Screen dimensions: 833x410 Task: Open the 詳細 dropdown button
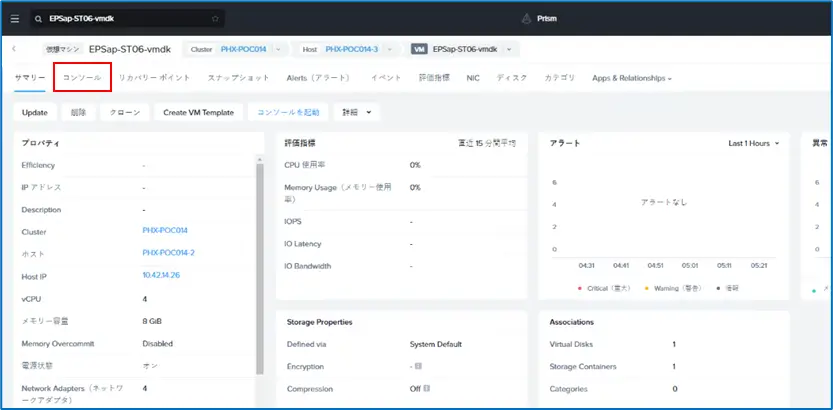(356, 113)
